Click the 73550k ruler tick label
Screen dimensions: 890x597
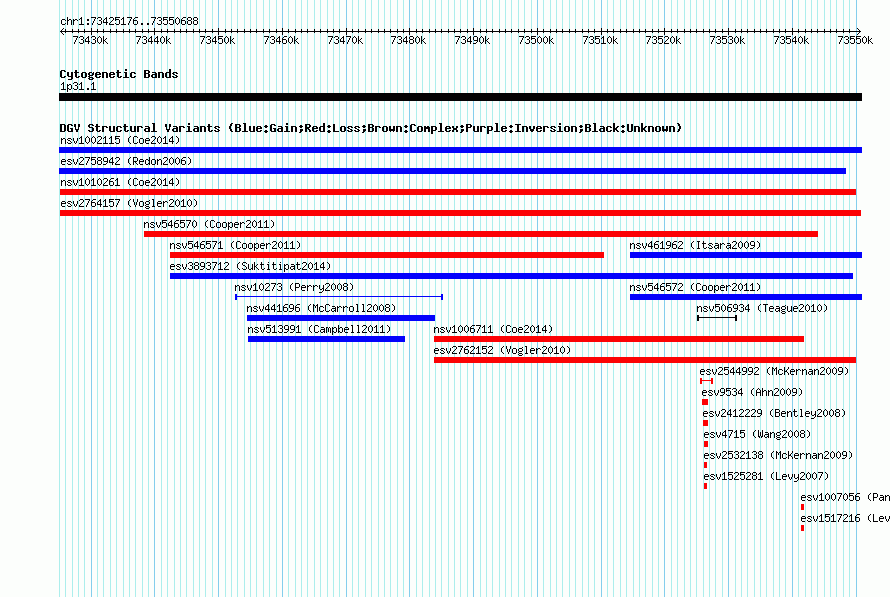(x=855, y=40)
